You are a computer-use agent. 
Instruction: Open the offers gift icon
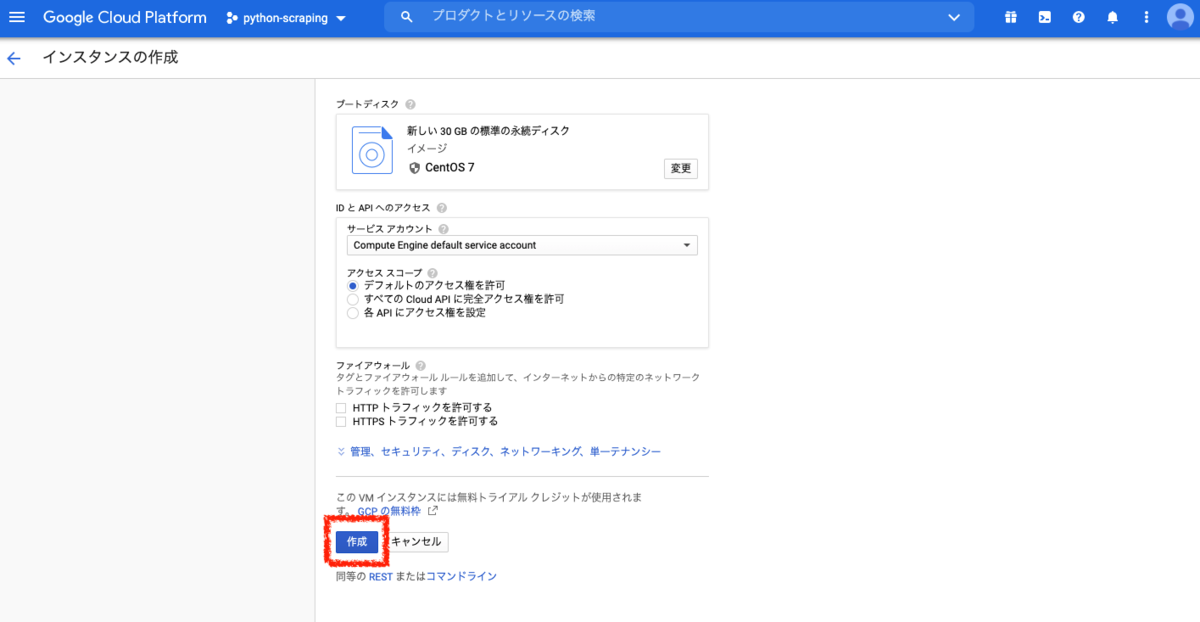[1010, 16]
